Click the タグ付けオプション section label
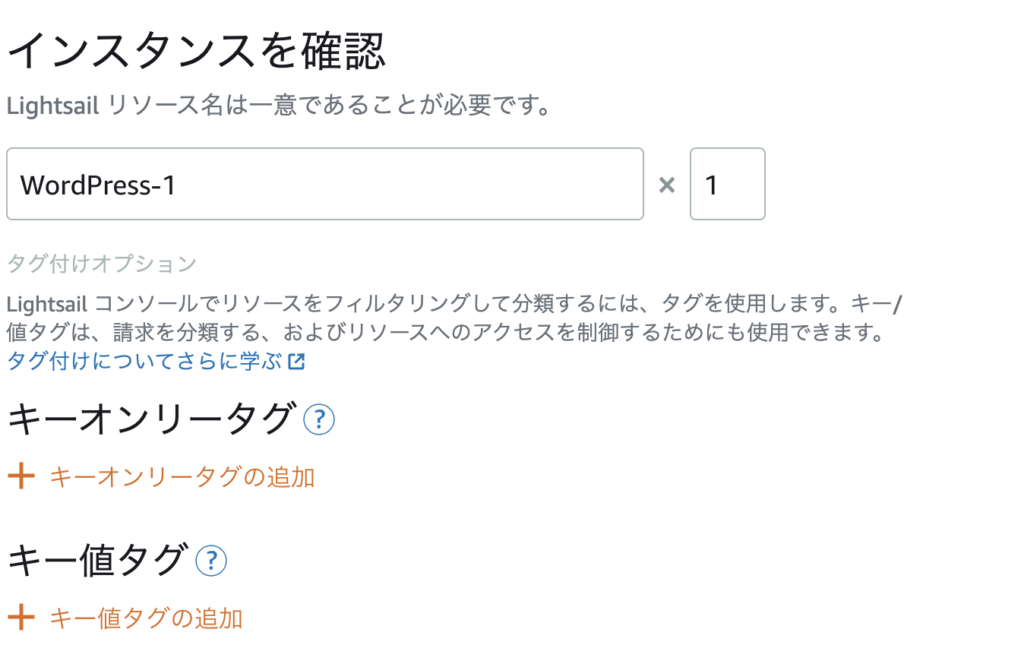Screen dimensions: 1024x664 (102, 264)
